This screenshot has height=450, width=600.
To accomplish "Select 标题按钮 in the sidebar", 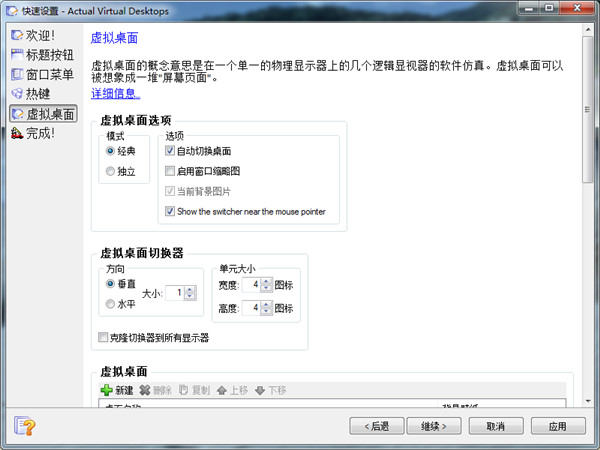I will [50, 55].
